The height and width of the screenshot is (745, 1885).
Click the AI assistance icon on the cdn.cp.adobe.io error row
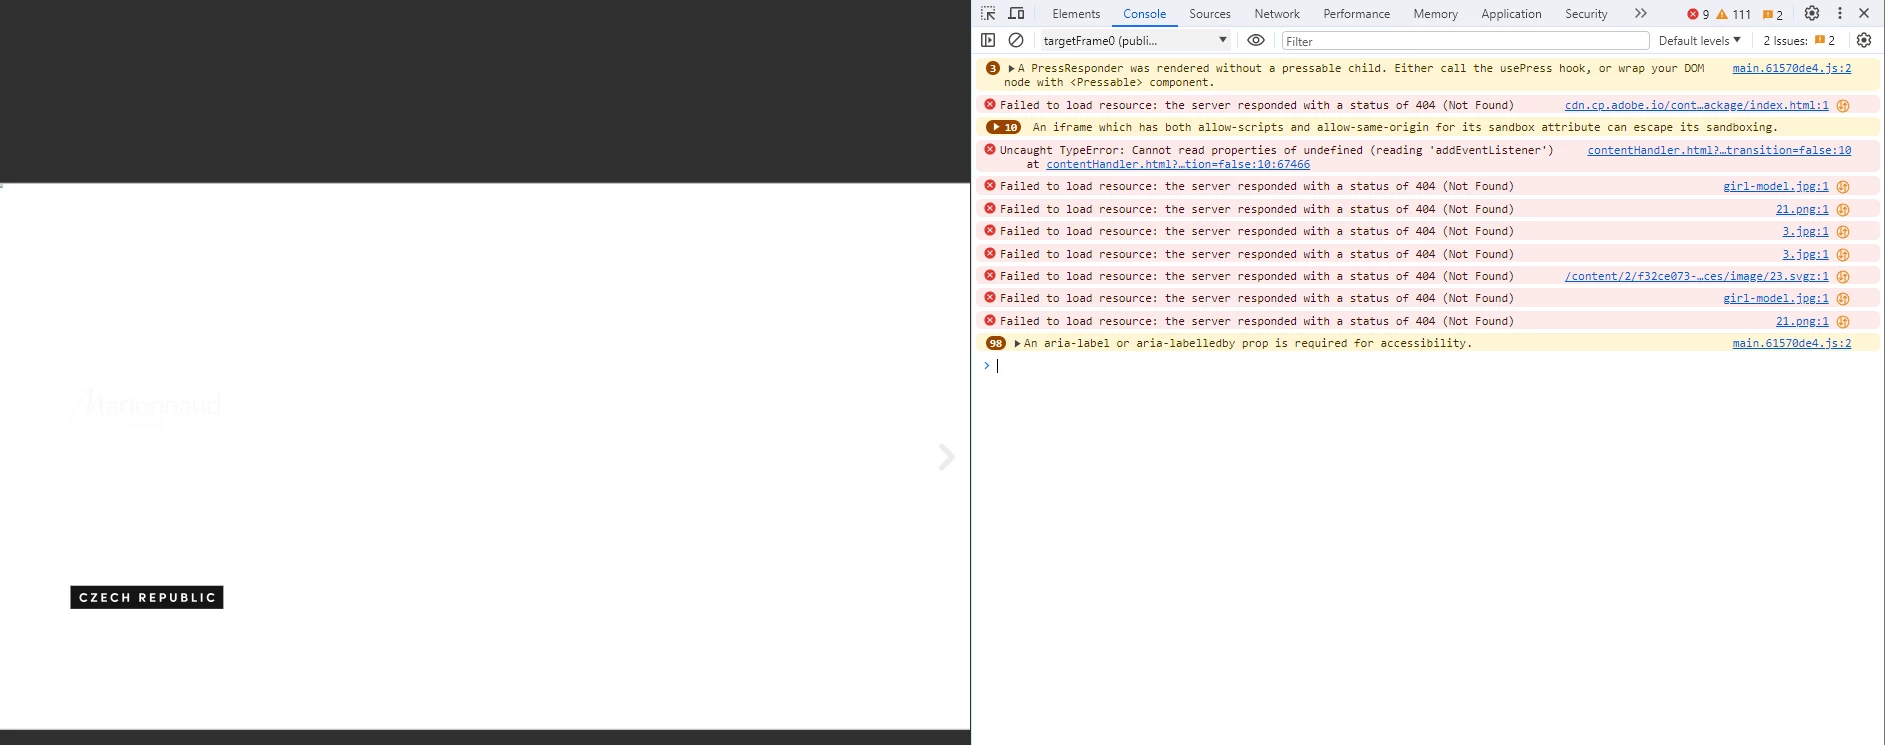tap(1843, 106)
